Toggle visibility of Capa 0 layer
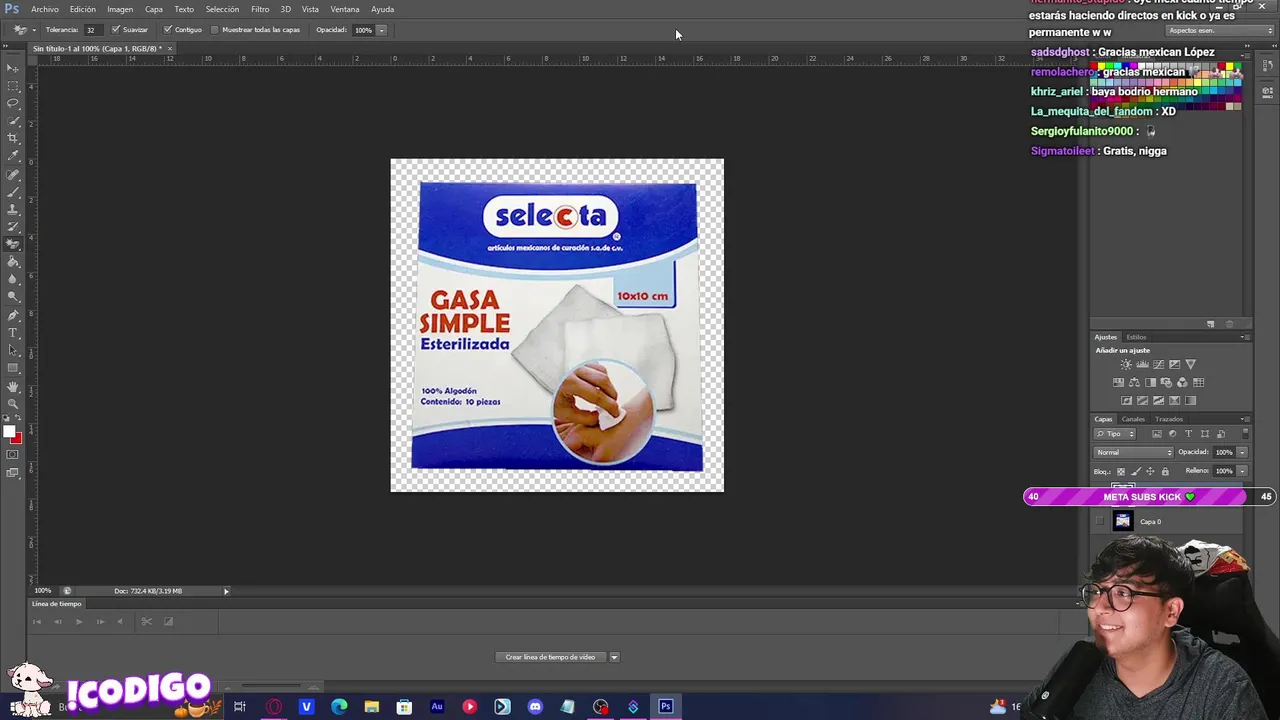The width and height of the screenshot is (1280, 720). tap(1100, 521)
